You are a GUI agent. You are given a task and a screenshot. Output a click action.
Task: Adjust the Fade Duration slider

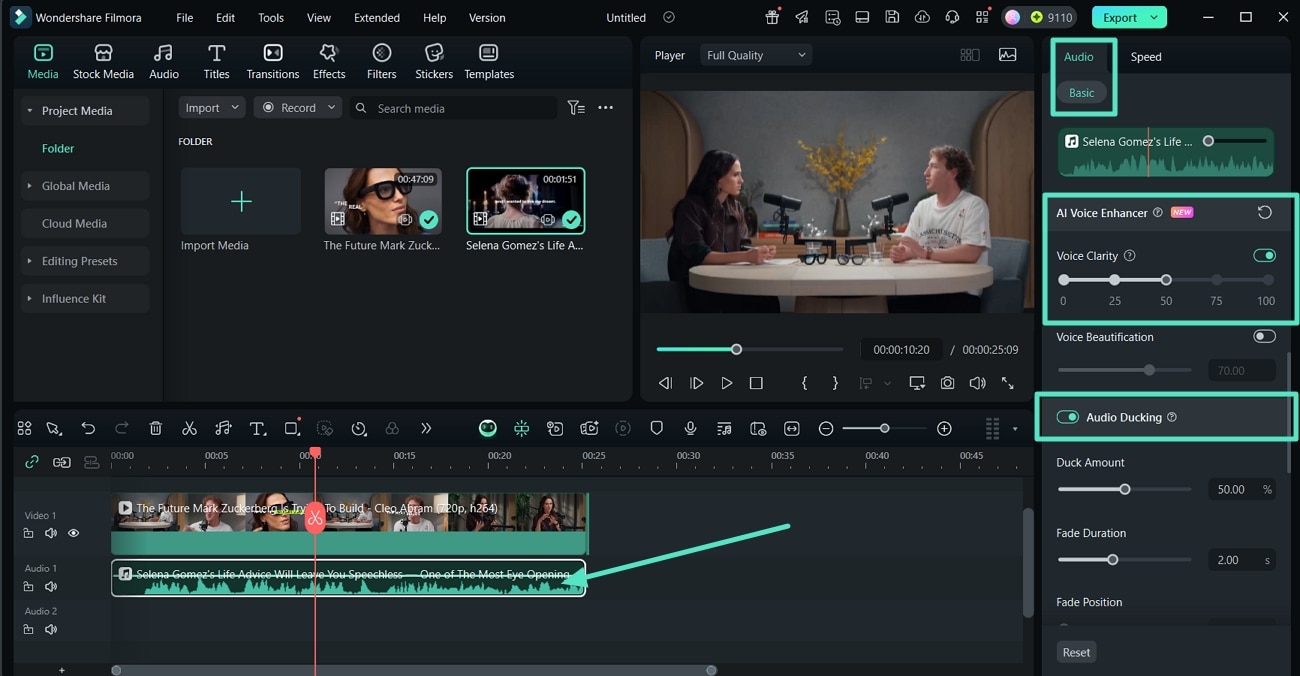click(1124, 560)
